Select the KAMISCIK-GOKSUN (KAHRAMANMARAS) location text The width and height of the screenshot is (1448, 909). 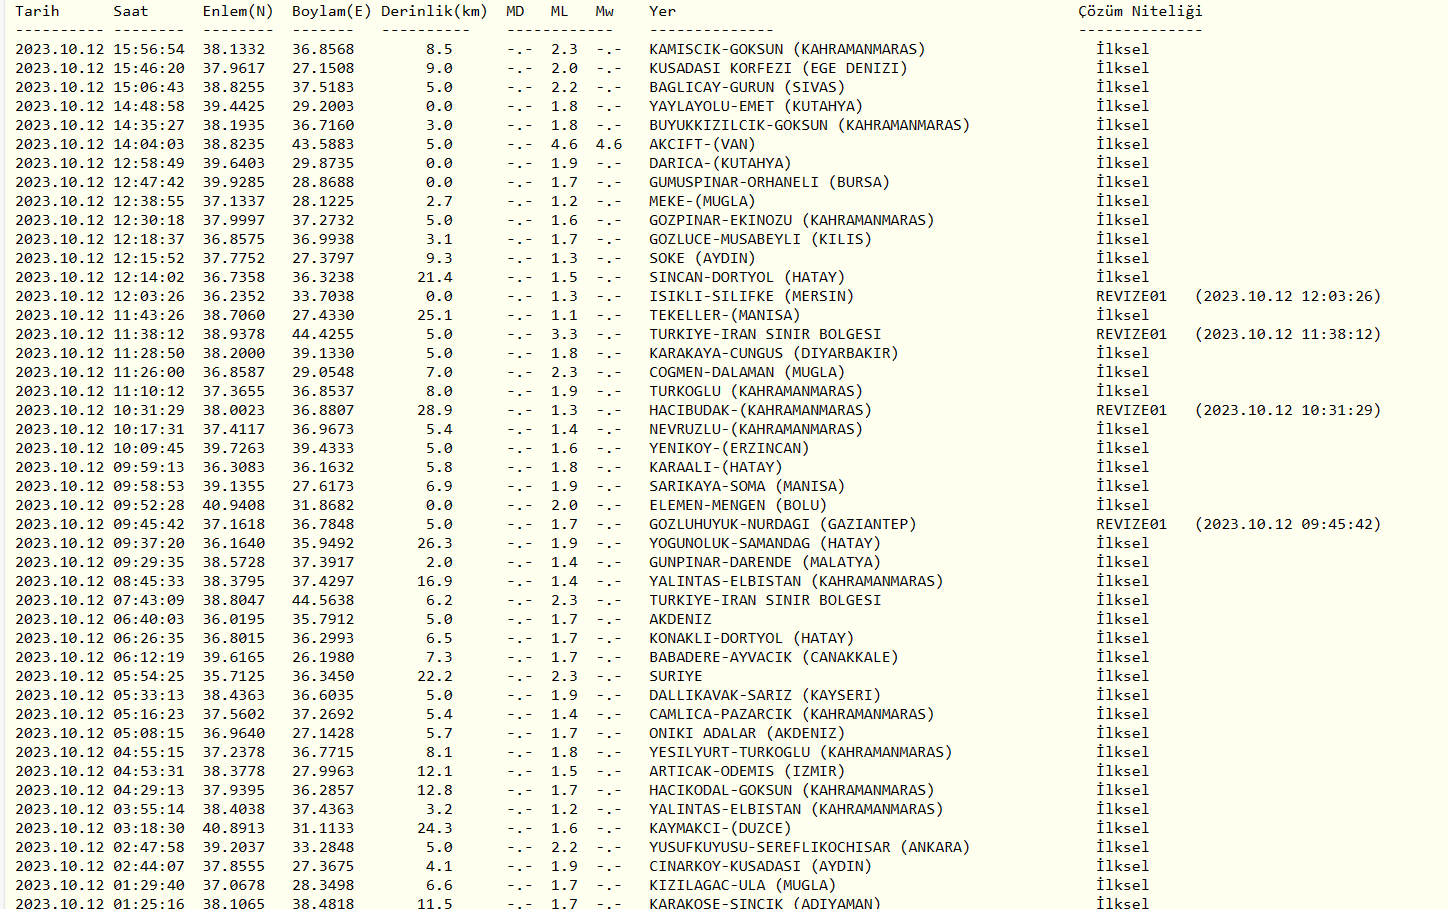pyautogui.click(x=787, y=49)
